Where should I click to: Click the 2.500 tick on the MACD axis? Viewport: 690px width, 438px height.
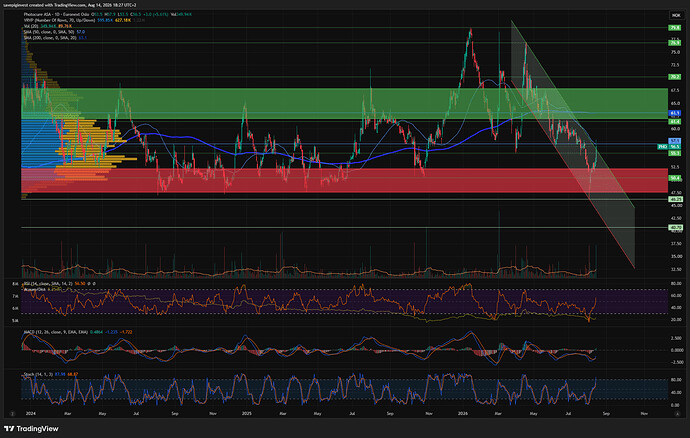(x=676, y=338)
